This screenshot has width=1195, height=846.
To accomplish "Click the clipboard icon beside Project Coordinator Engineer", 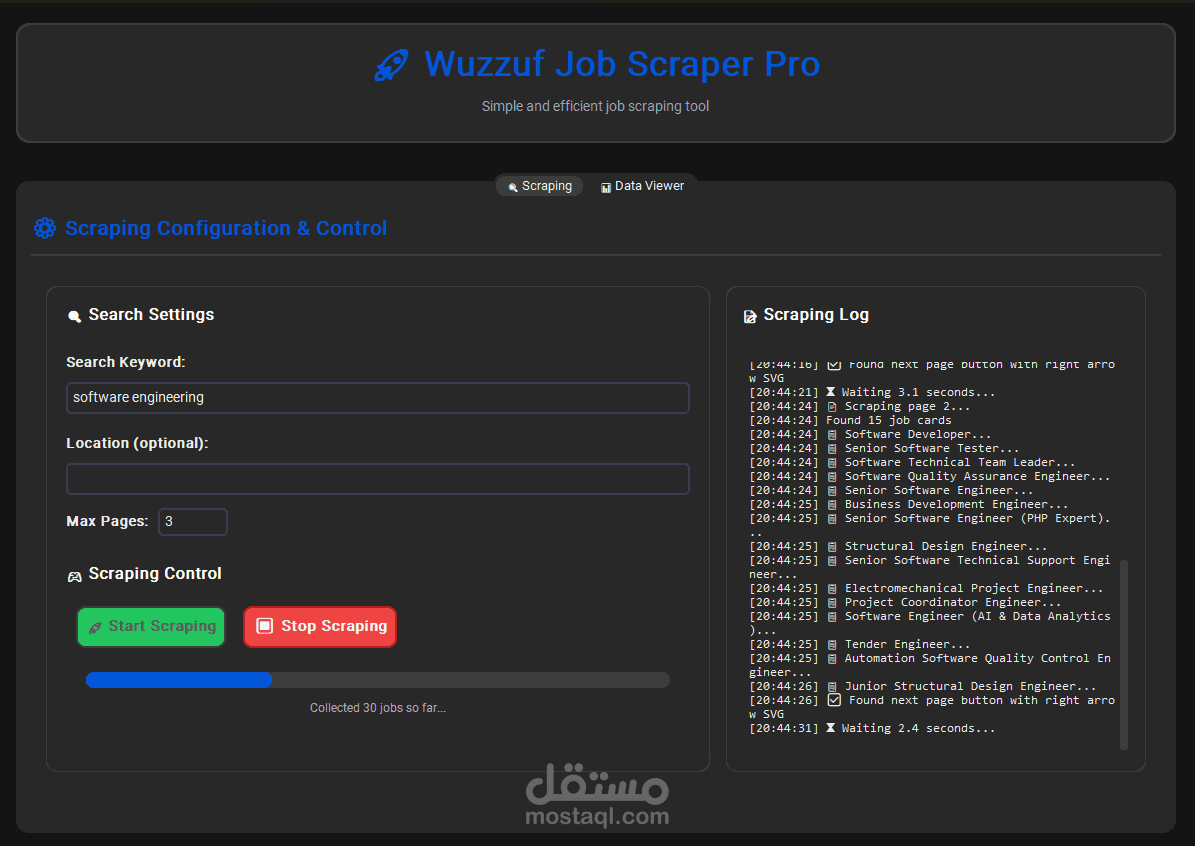I will click(x=831, y=602).
